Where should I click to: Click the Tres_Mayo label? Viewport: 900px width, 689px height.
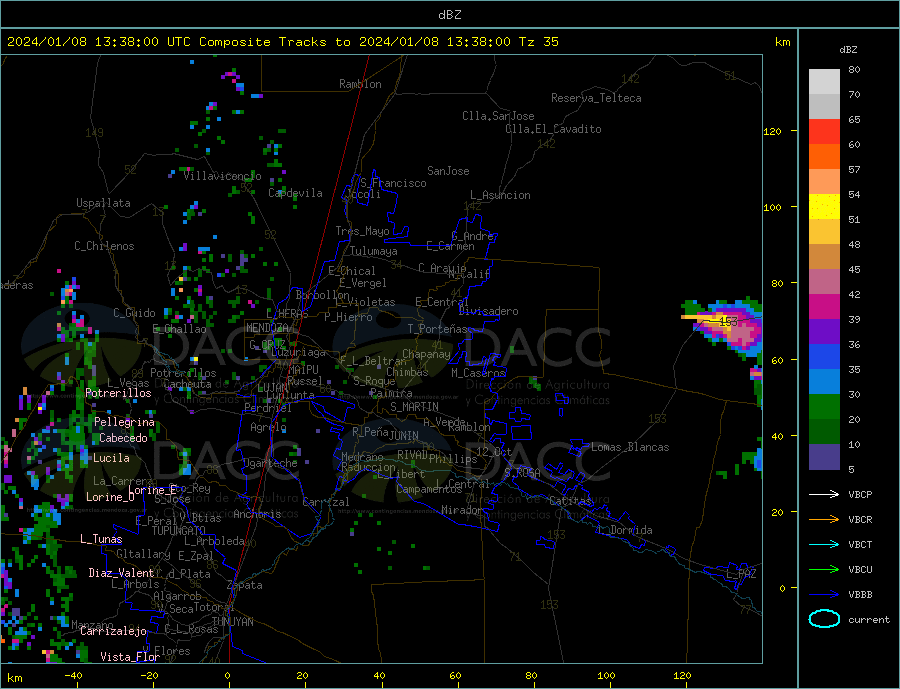pos(363,231)
